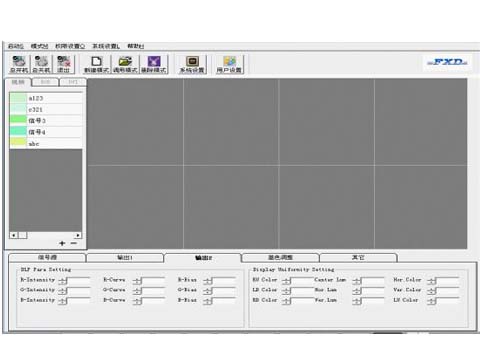Click the B-Bias spinner arrows

[x=208, y=301]
